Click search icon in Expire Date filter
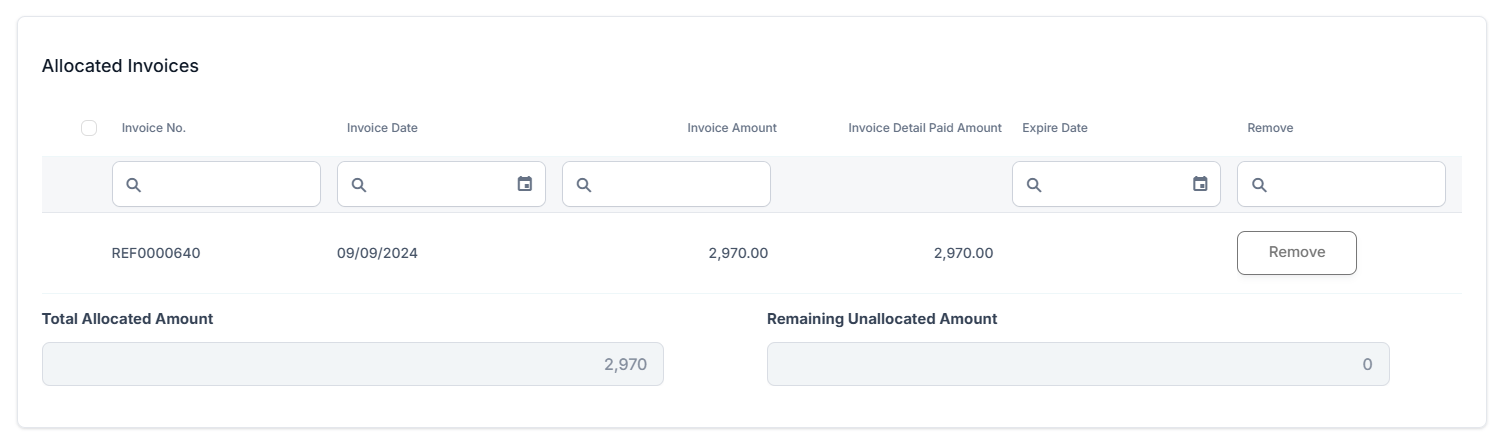Screen dimensions: 1507x443 (1034, 185)
